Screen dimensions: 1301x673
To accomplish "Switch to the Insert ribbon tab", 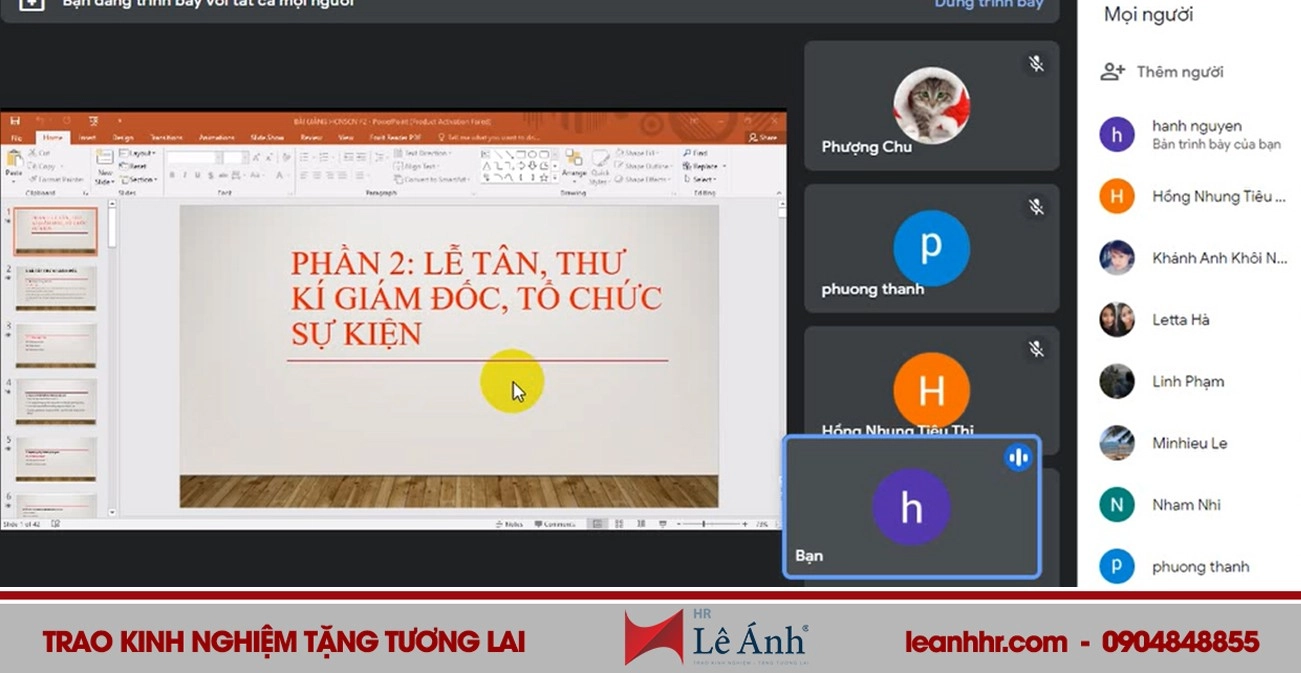I will [86, 138].
